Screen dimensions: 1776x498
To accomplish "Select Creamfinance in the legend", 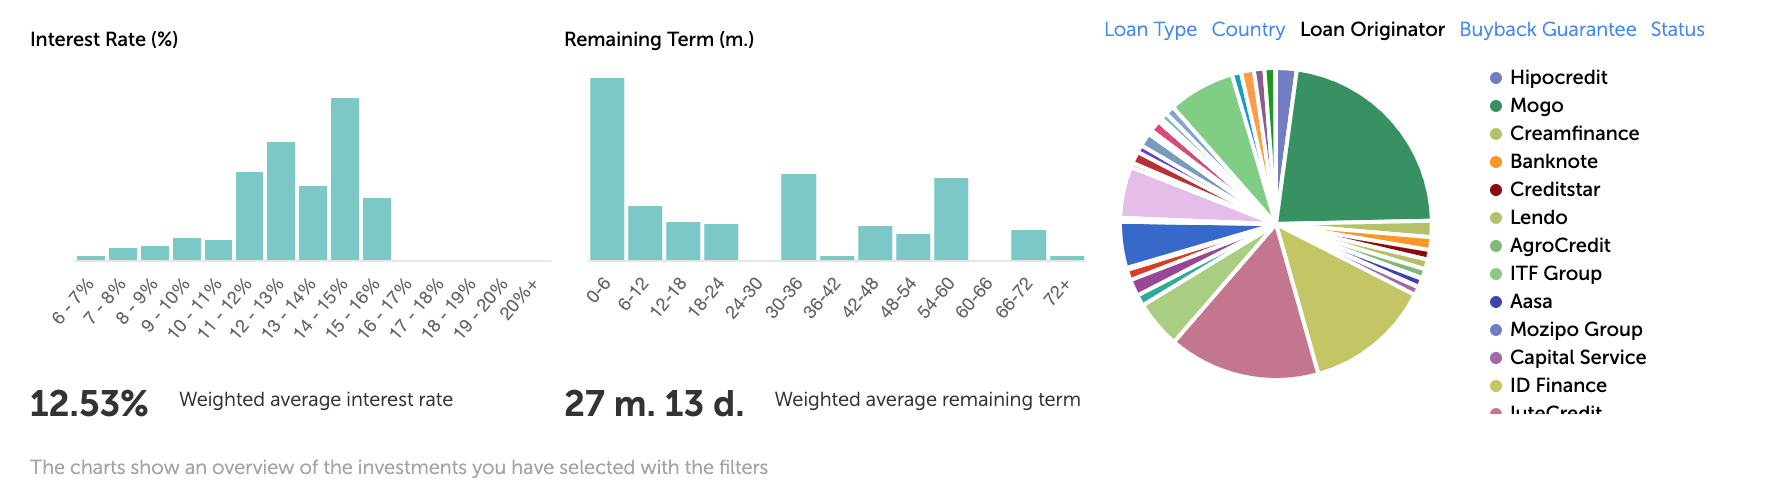I will pyautogui.click(x=1574, y=134).
